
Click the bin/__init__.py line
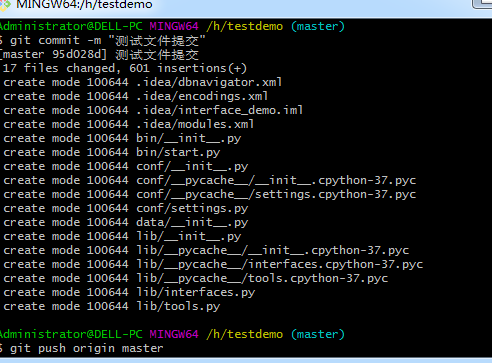point(122,139)
